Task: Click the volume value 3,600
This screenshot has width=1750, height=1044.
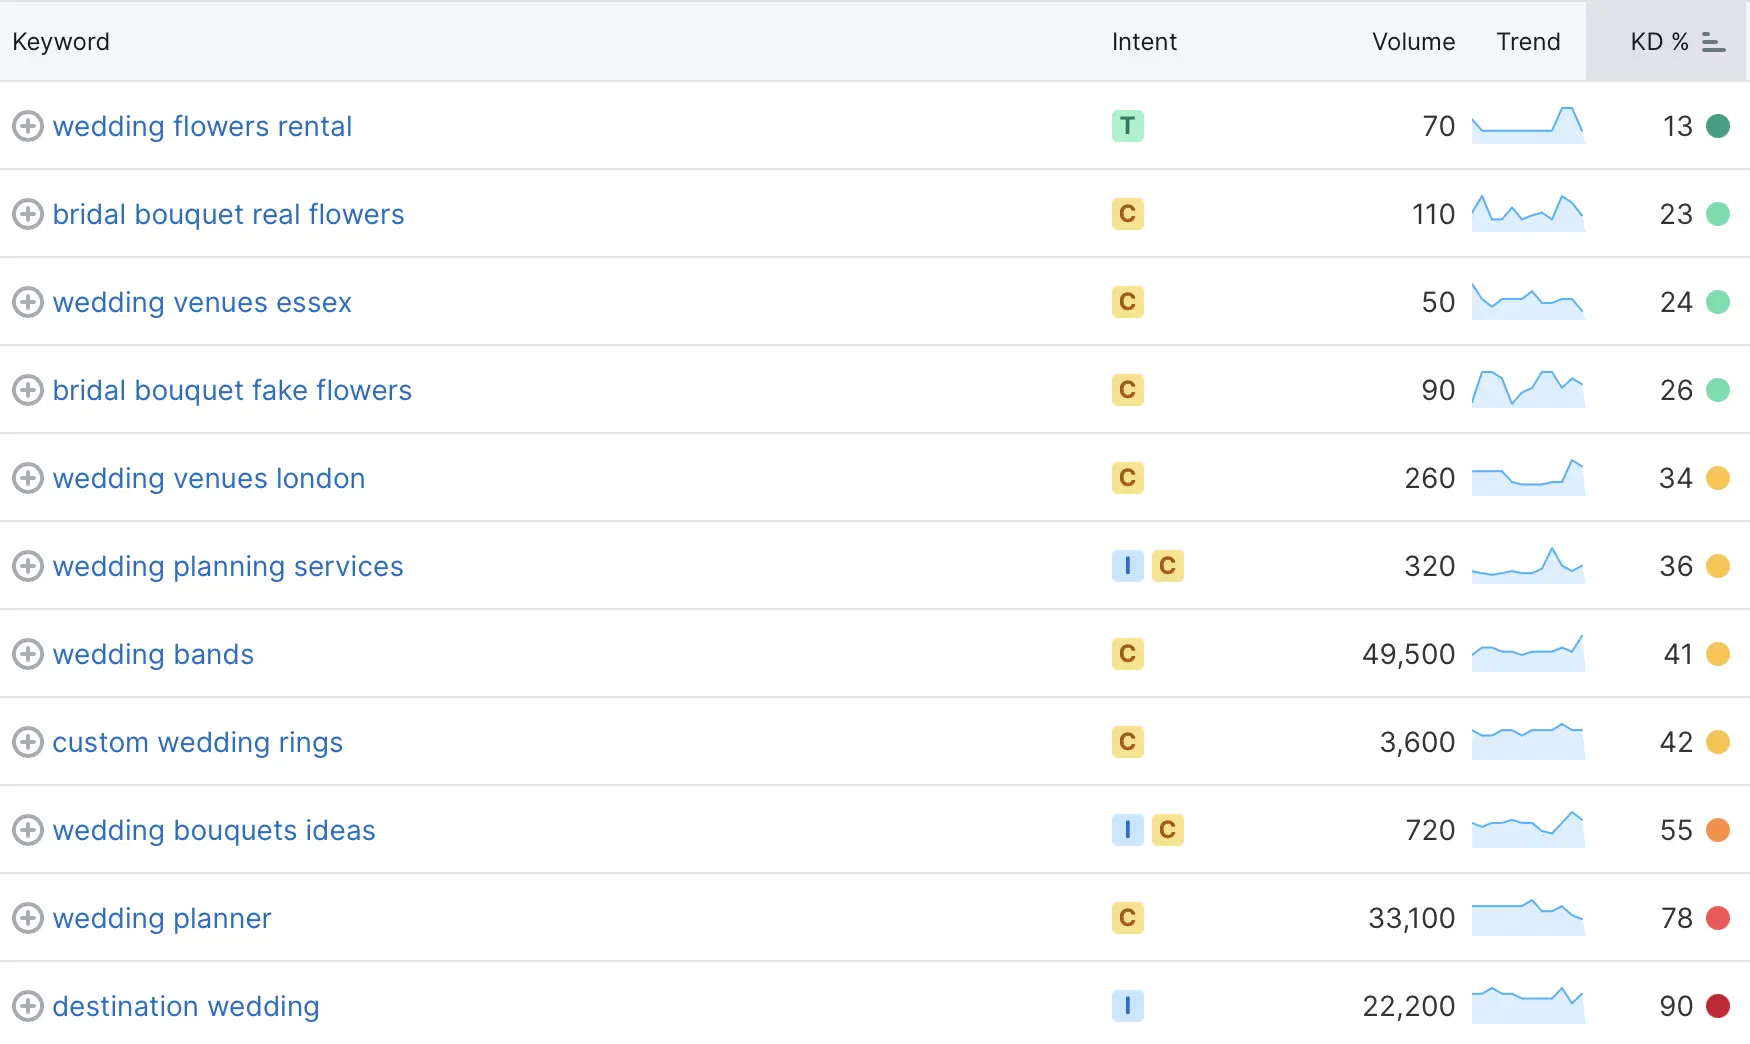Action: pos(1417,742)
